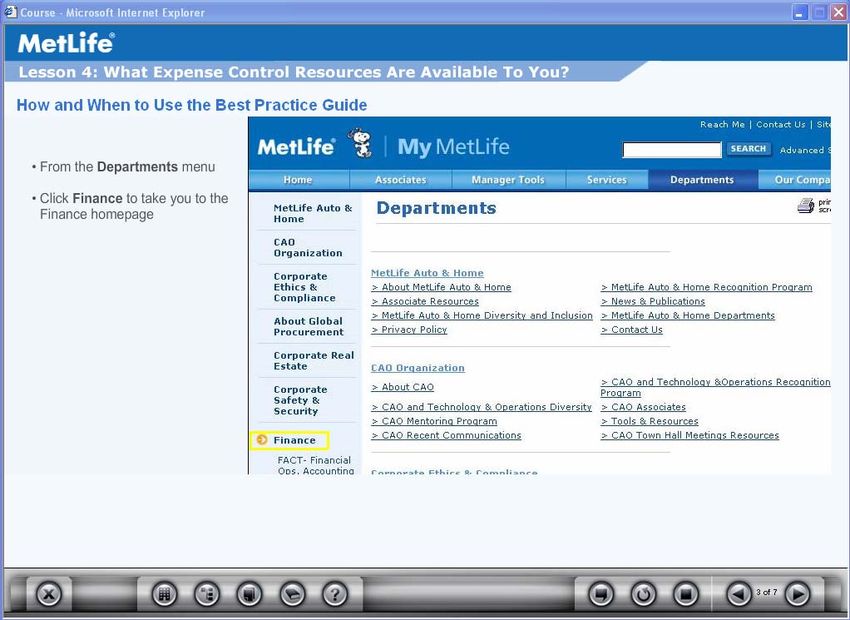Click CAO Town Hall Meetings Resources link
This screenshot has width=850, height=620.
click(690, 435)
